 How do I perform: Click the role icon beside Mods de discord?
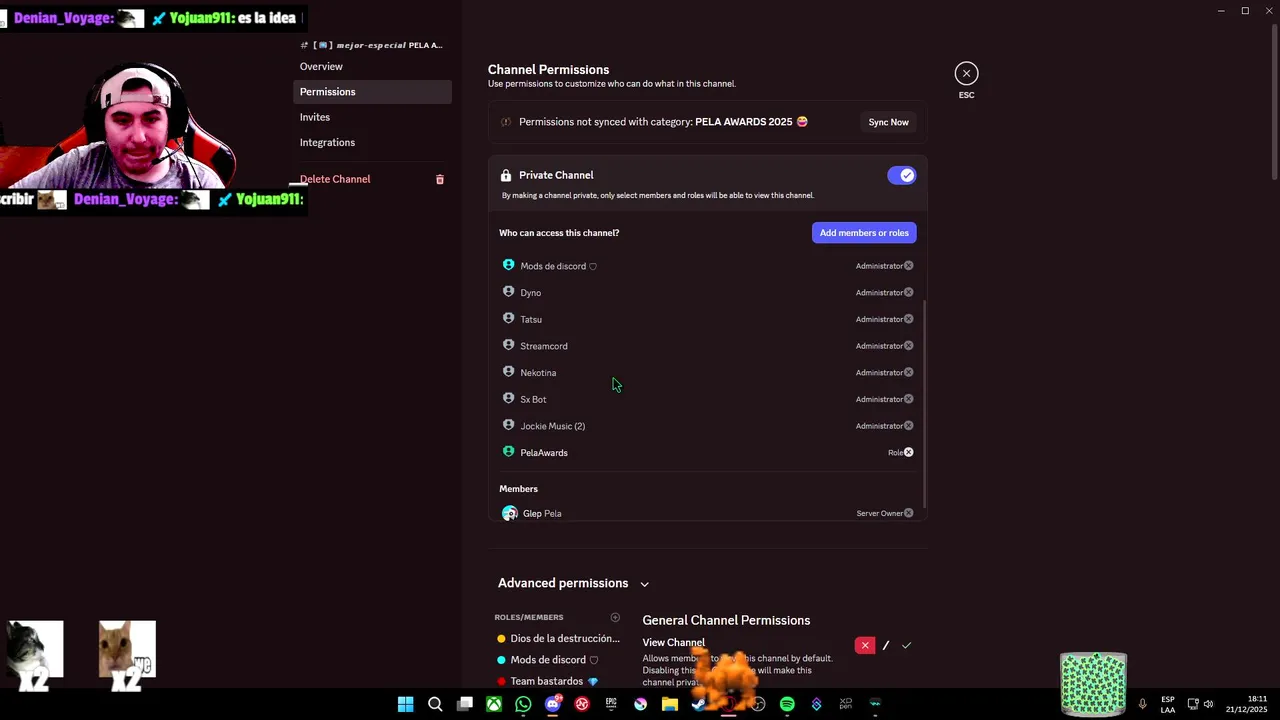coord(508,265)
